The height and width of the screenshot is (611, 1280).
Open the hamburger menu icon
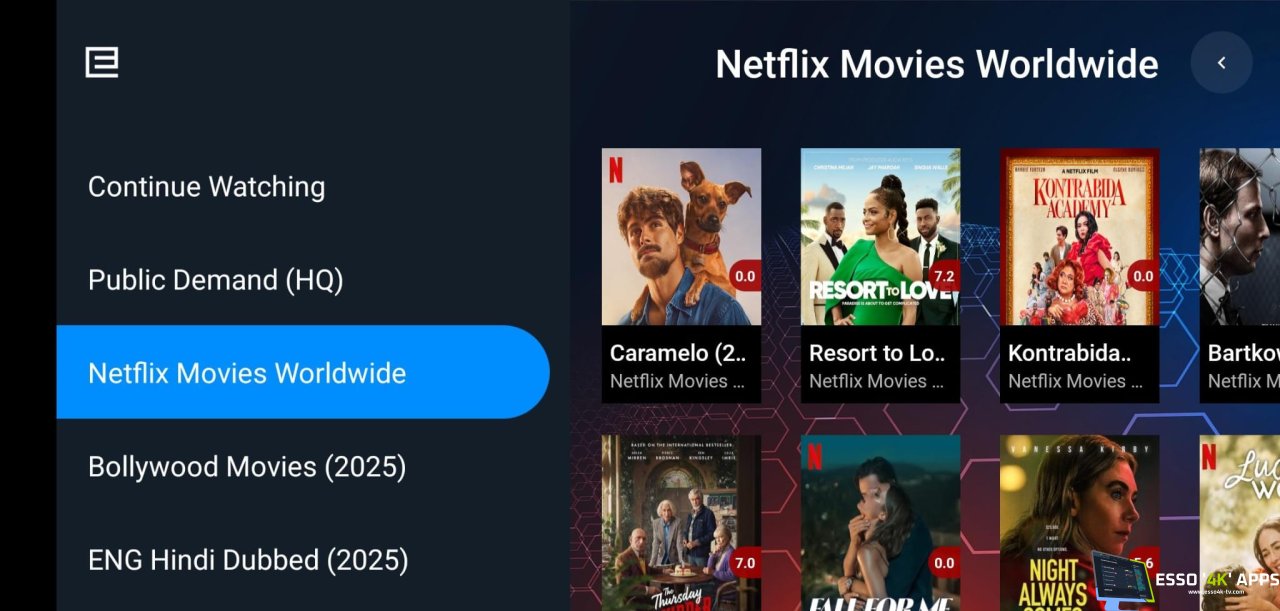[x=101, y=62]
